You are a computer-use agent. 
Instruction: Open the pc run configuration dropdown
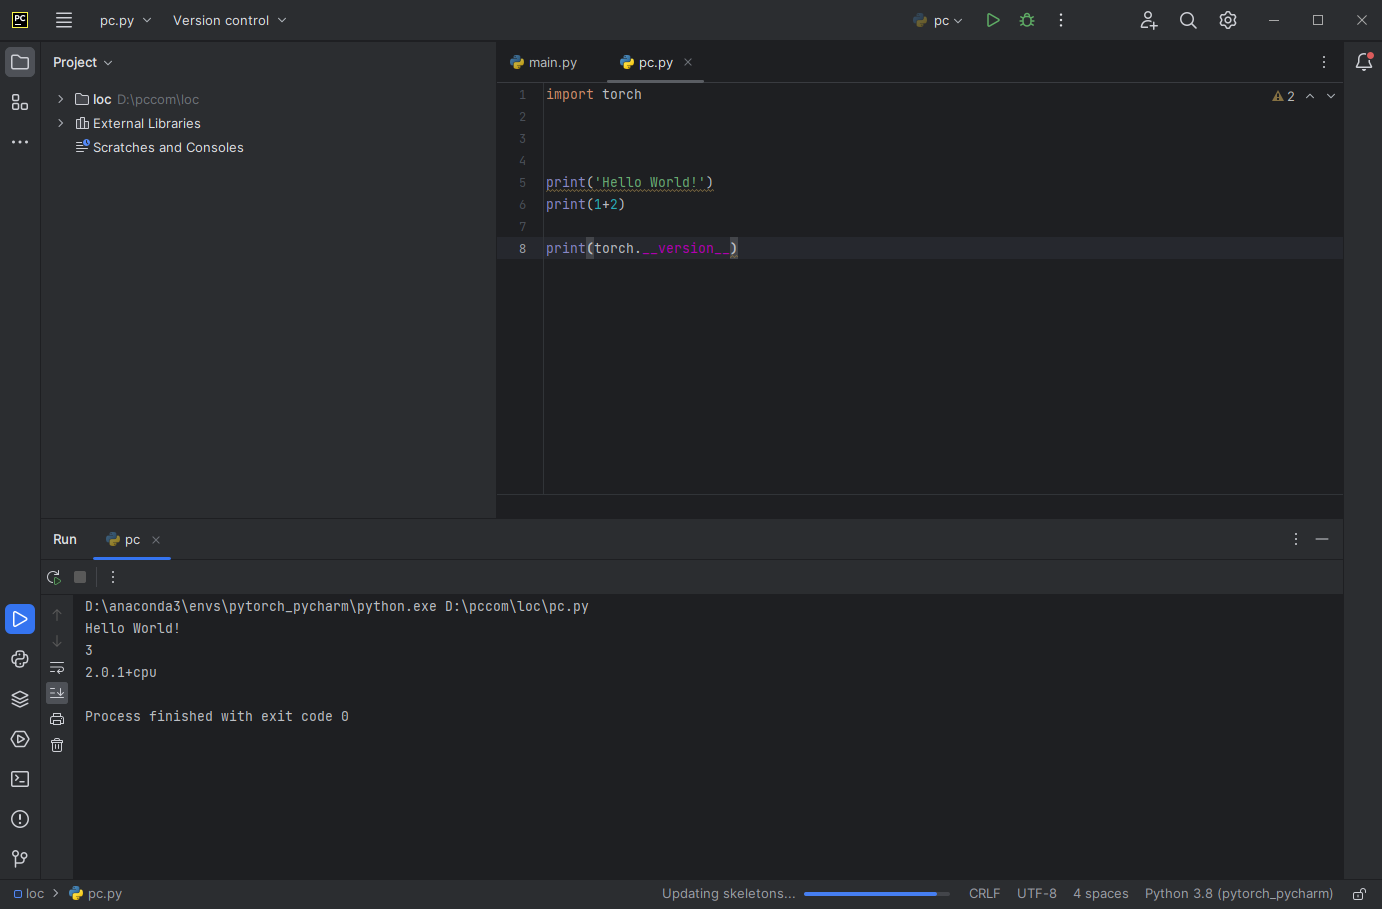click(x=938, y=20)
